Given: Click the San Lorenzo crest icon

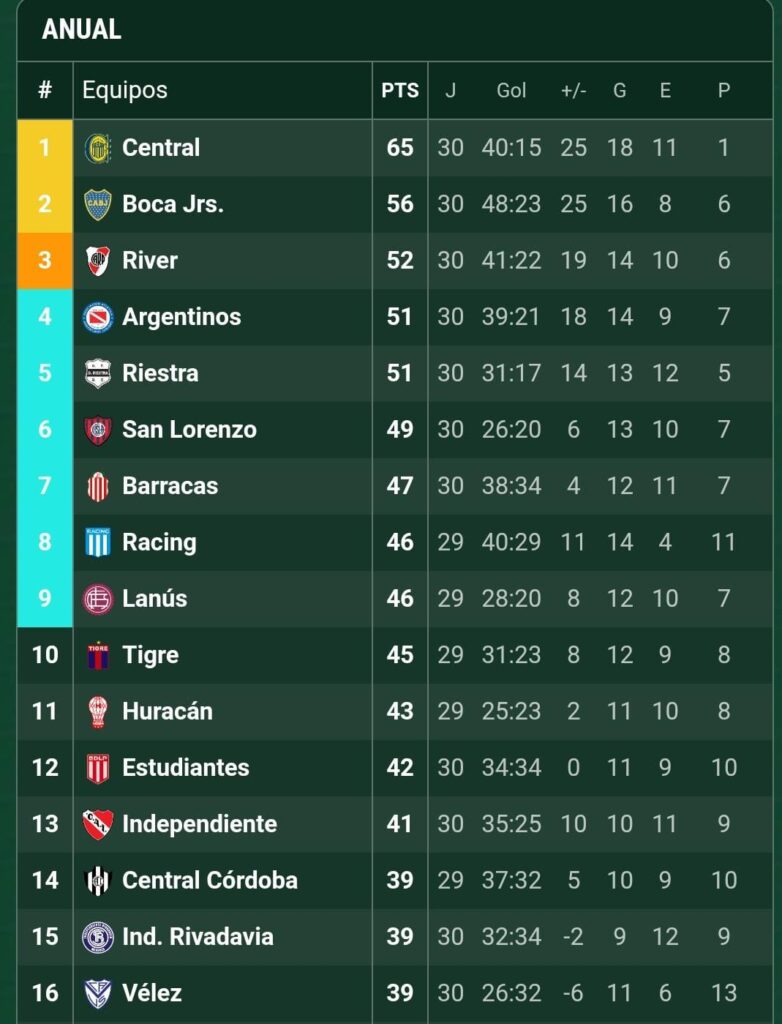Looking at the screenshot, I should [x=98, y=430].
